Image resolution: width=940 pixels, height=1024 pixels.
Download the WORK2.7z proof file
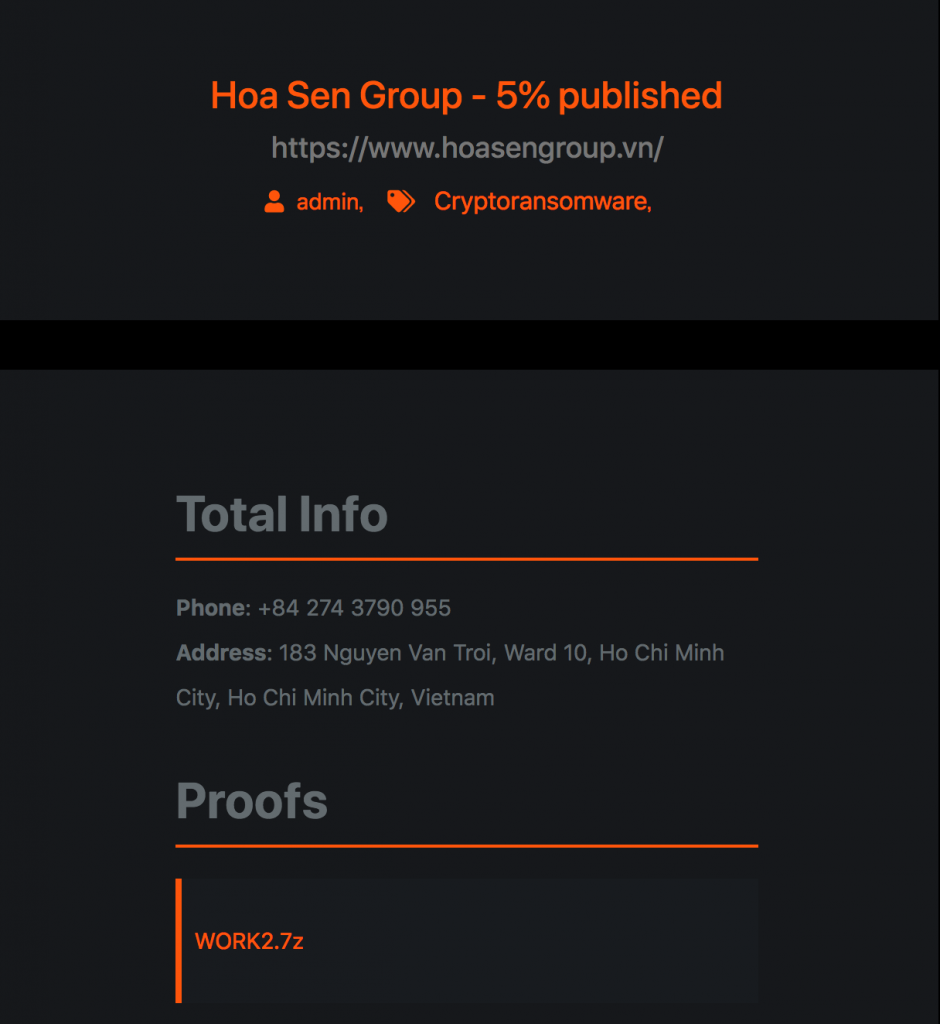[249, 941]
